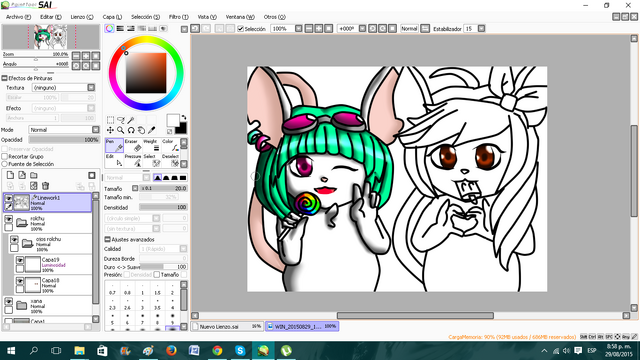This screenshot has width=640, height=360.
Task: Open the Filtro menu
Action: (x=178, y=17)
